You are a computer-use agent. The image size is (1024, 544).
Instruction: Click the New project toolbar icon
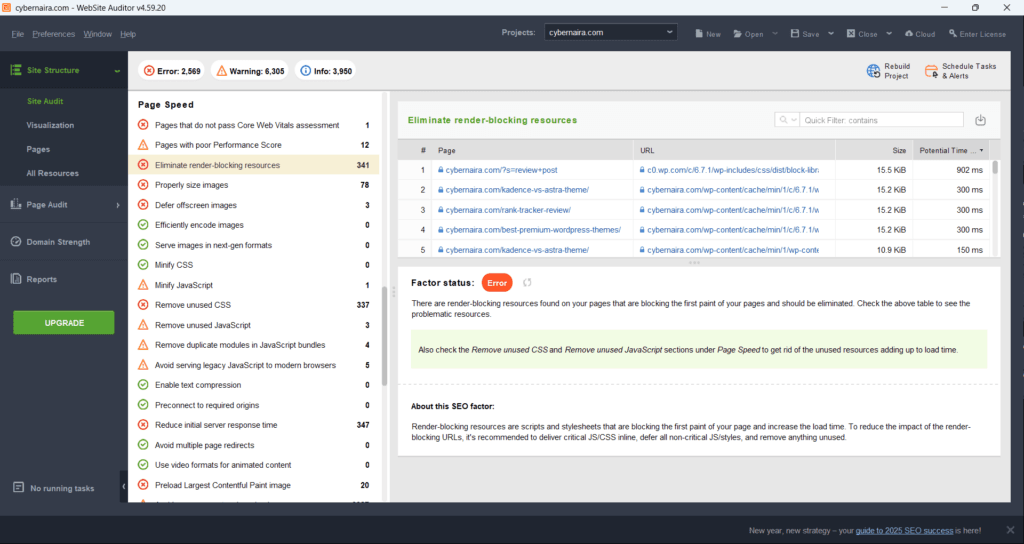(x=708, y=34)
